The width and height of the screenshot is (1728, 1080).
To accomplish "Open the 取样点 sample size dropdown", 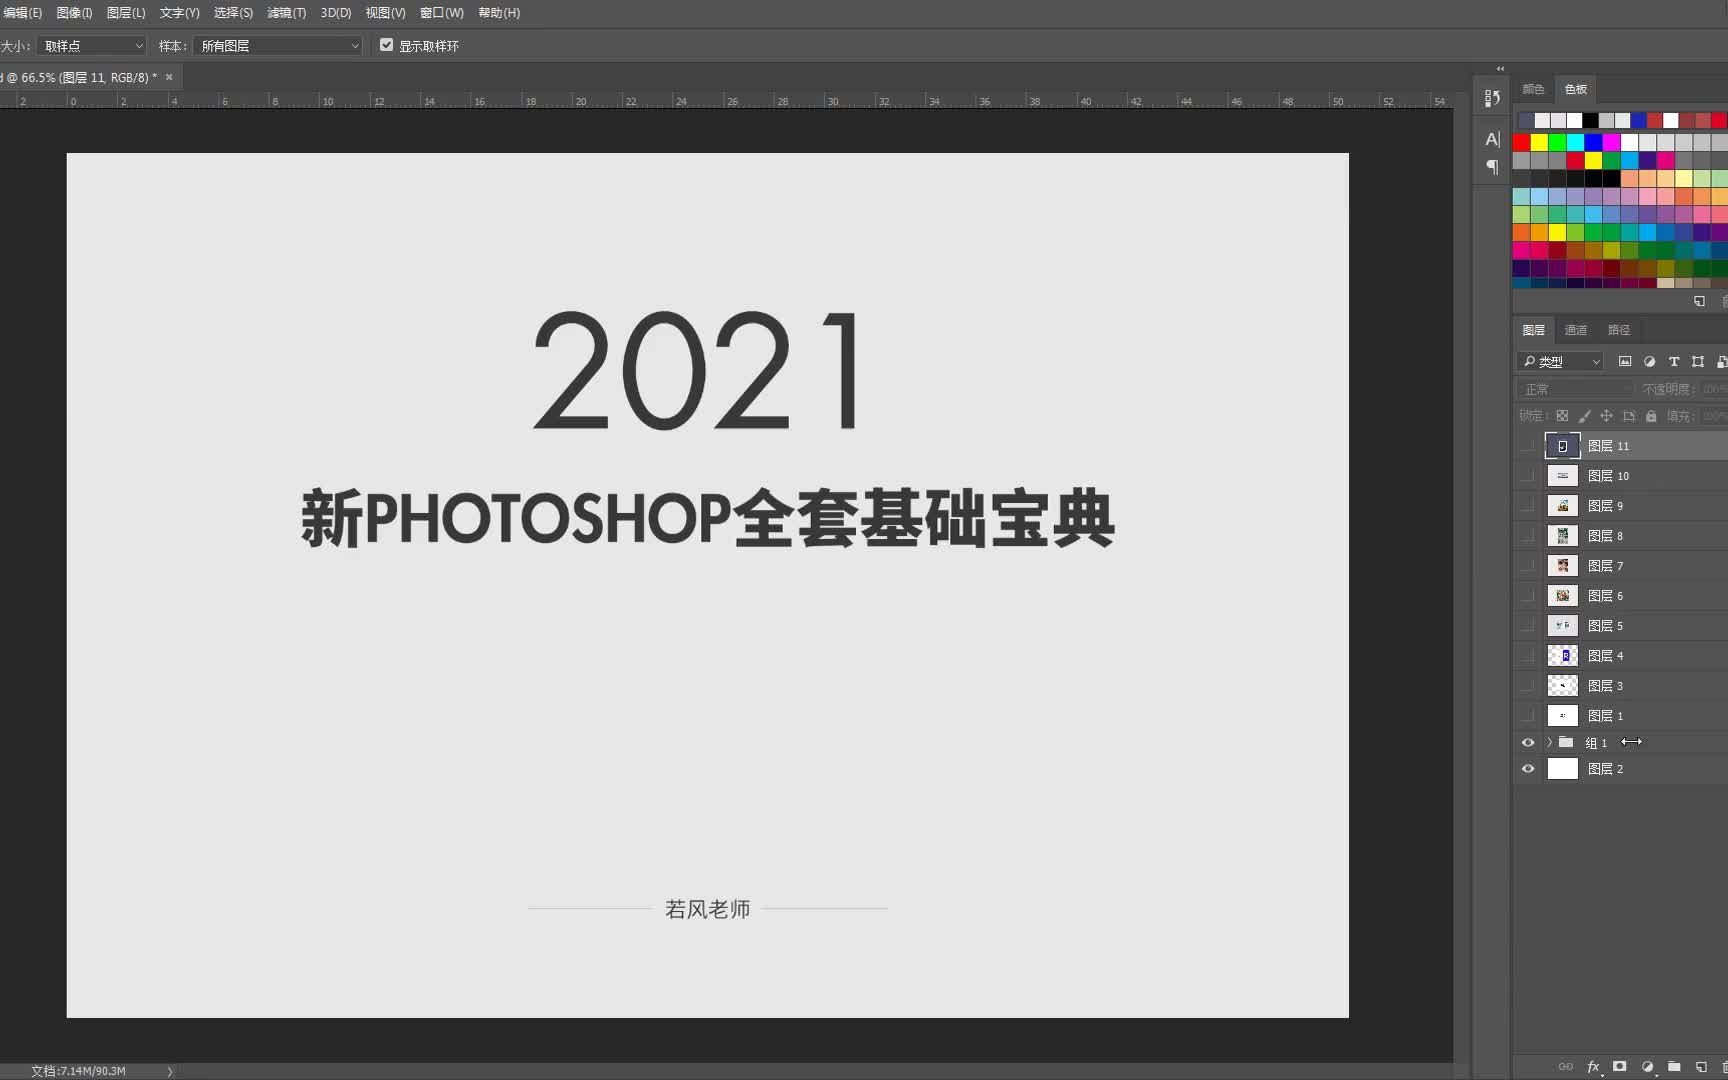I will (92, 46).
